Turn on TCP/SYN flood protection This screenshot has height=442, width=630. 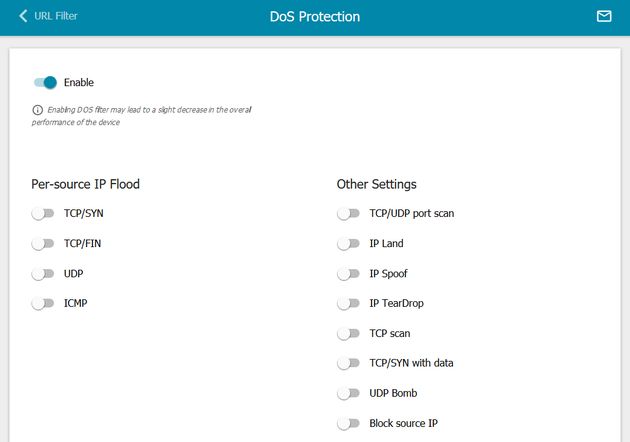coord(43,213)
